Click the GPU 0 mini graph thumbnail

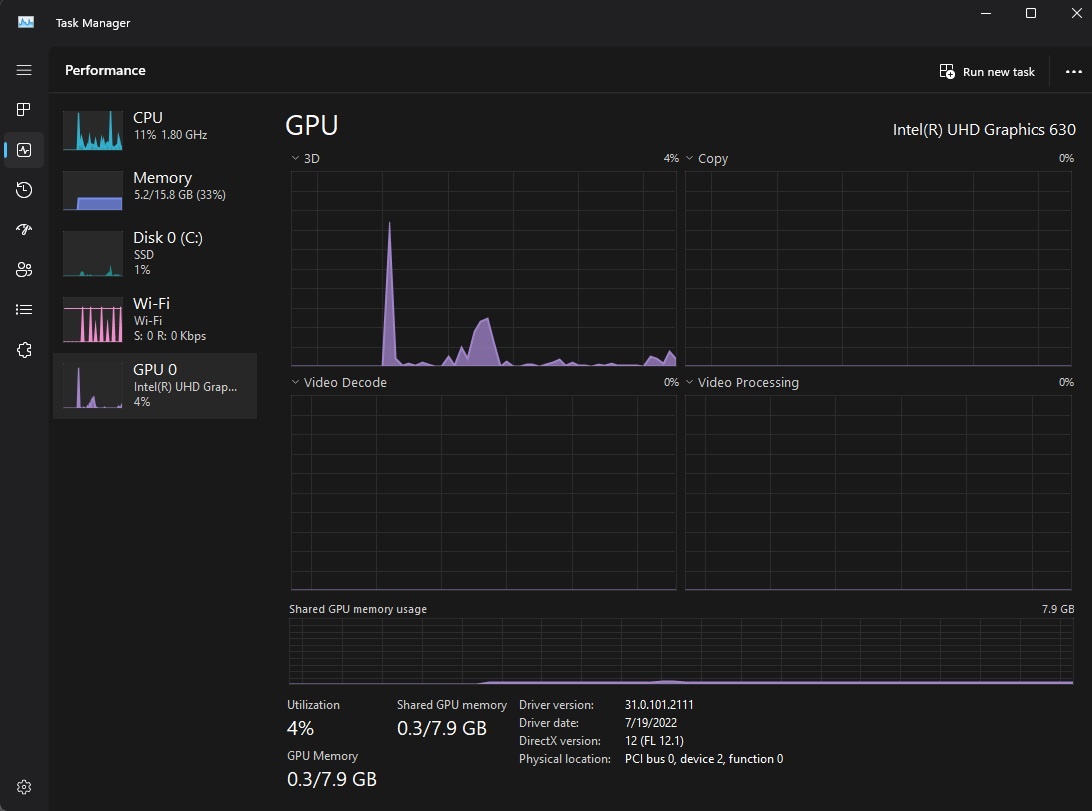(93, 386)
